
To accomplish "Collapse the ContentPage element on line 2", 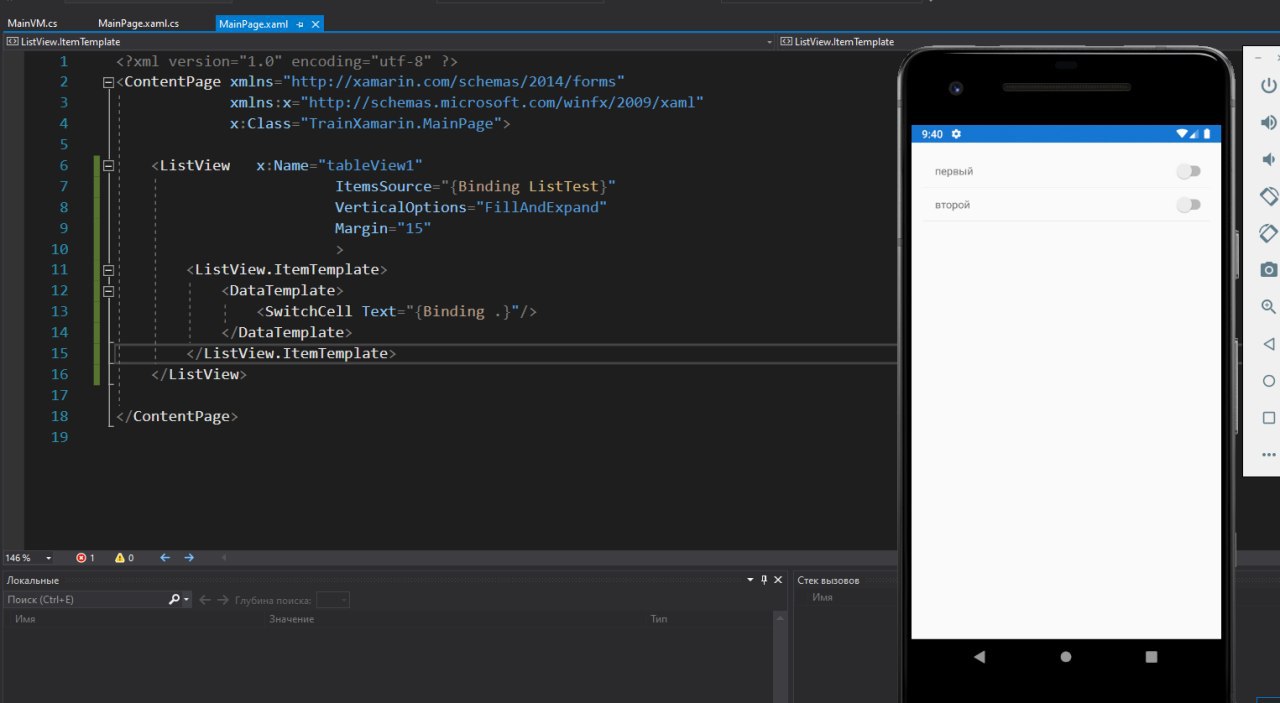I will [109, 82].
